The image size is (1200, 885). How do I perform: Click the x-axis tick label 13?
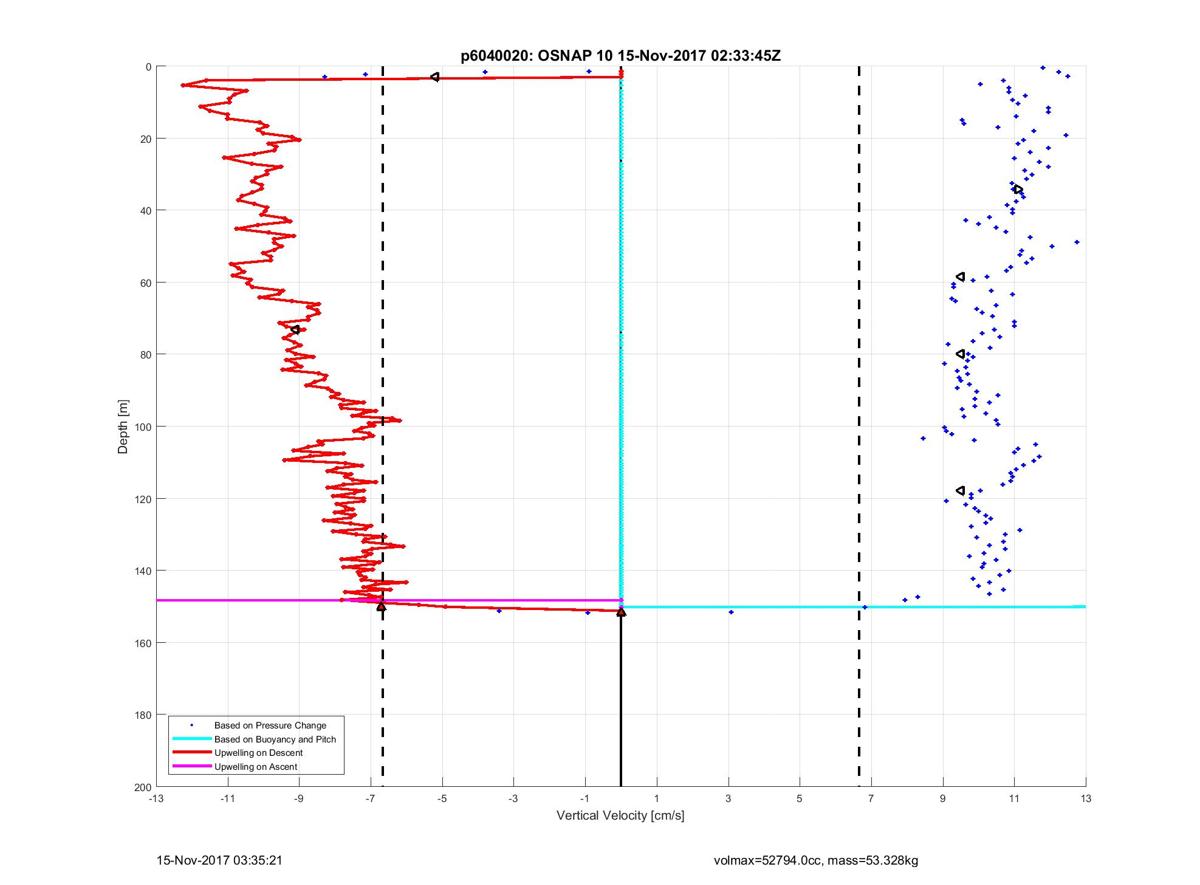pos(1085,799)
